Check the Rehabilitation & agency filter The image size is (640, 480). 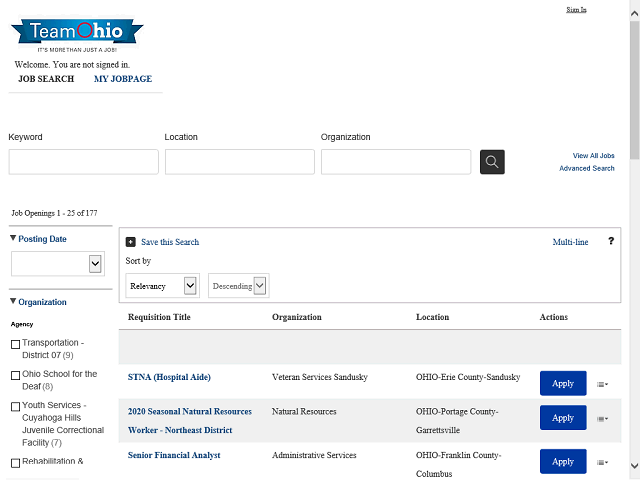click(x=15, y=463)
